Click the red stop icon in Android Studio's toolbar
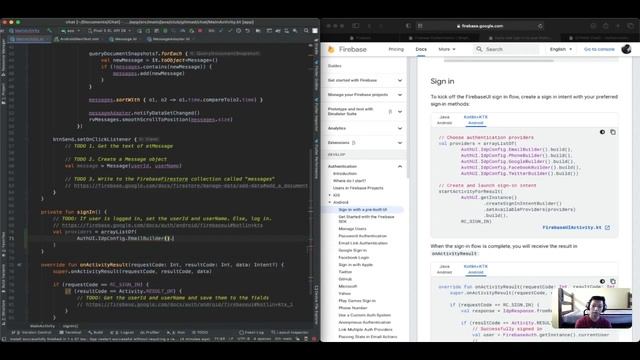This screenshot has height=360, width=640. pos(200,31)
